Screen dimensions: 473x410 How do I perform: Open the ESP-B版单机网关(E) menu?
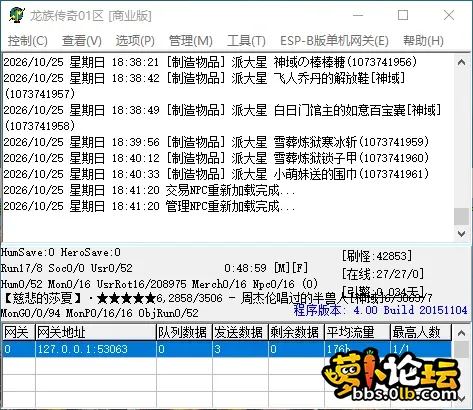coord(334,41)
